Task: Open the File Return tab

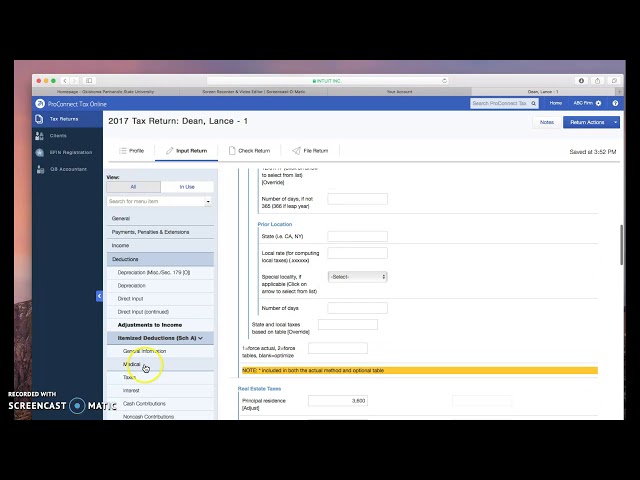Action: coord(310,151)
